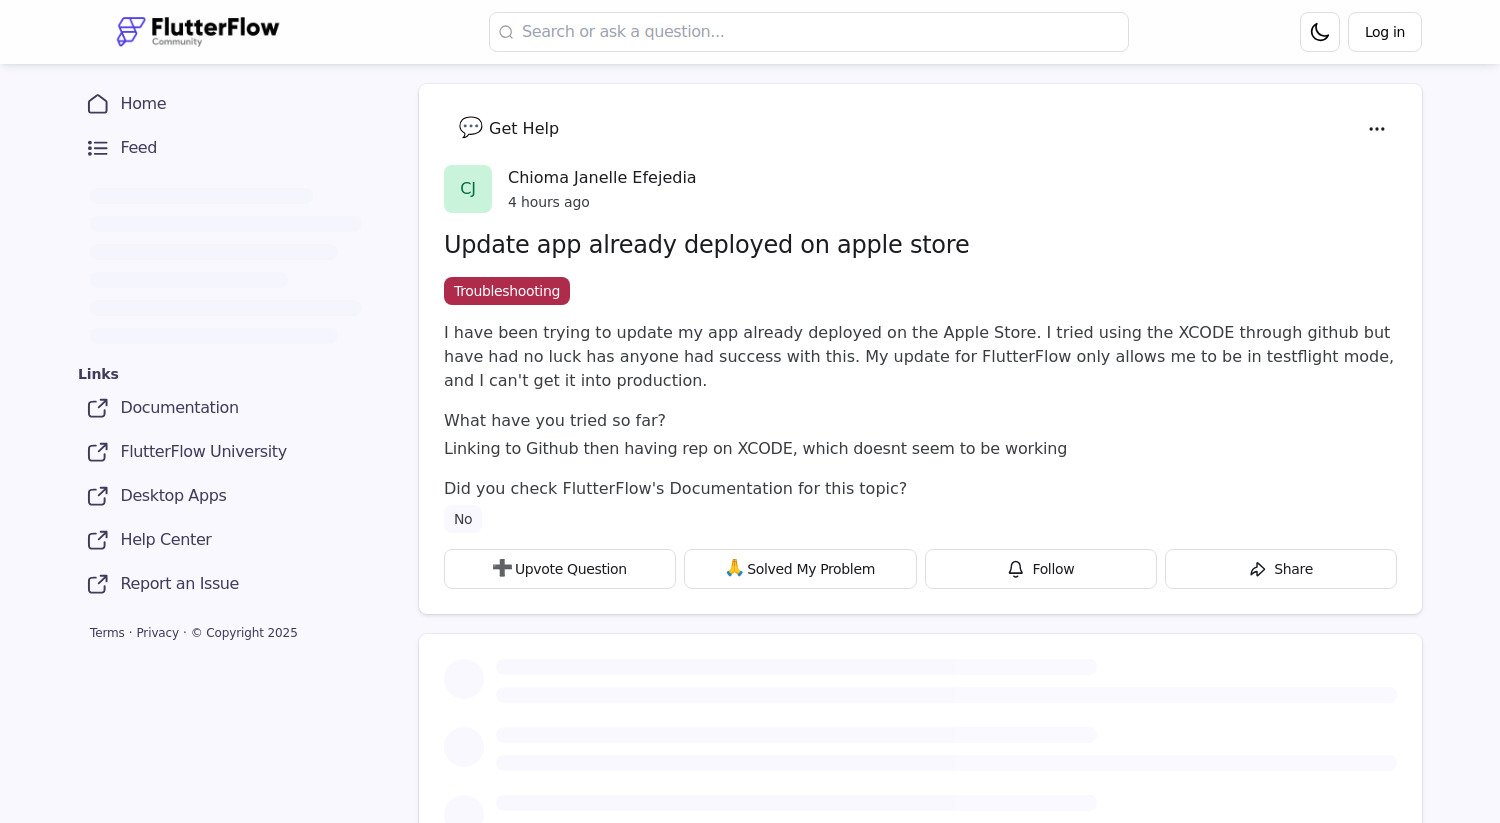The height and width of the screenshot is (823, 1500).
Task: Select the Troubleshooting tag
Action: (x=506, y=291)
